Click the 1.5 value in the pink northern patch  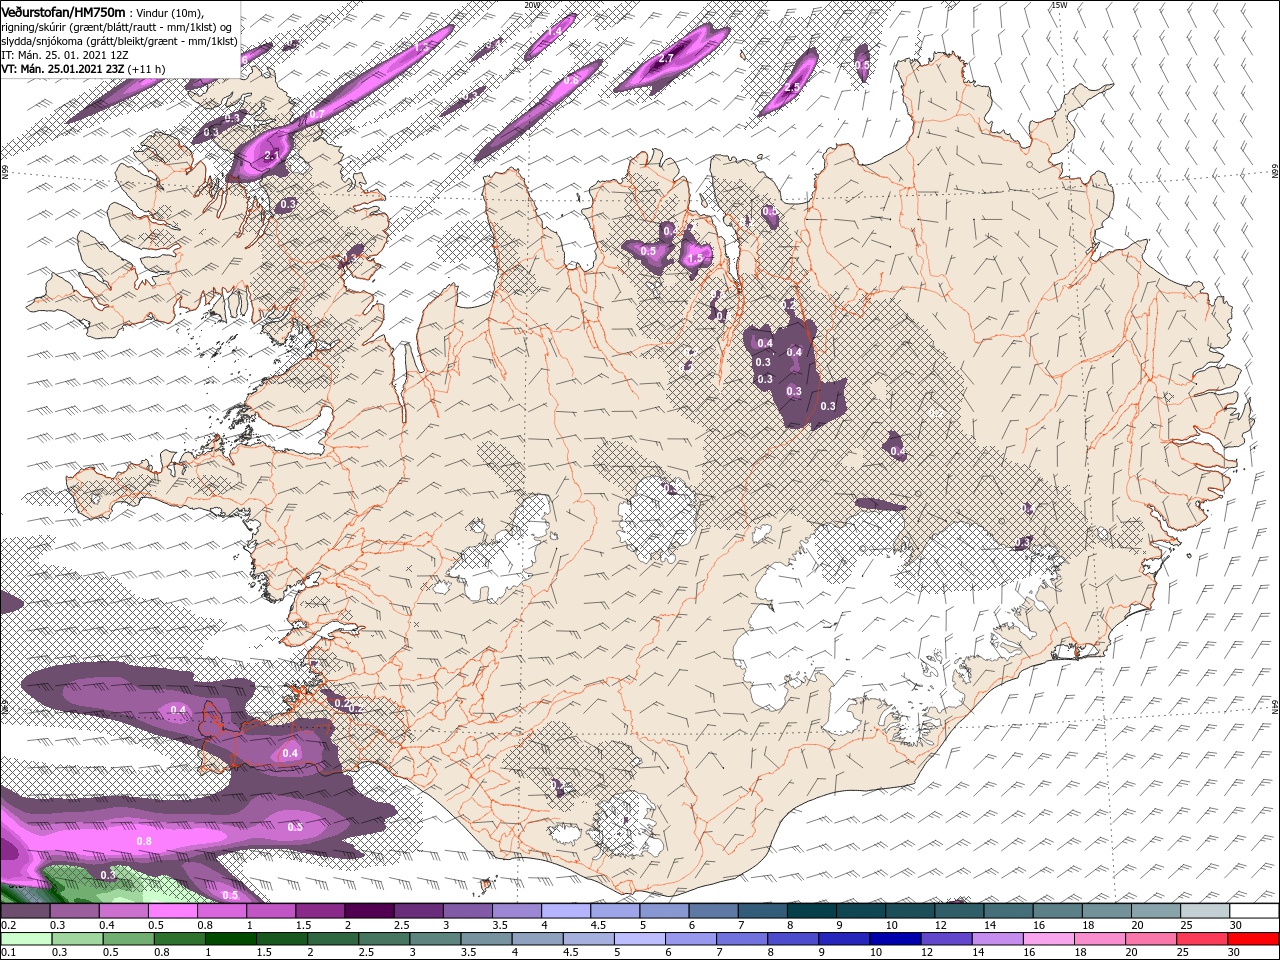pyautogui.click(x=696, y=258)
